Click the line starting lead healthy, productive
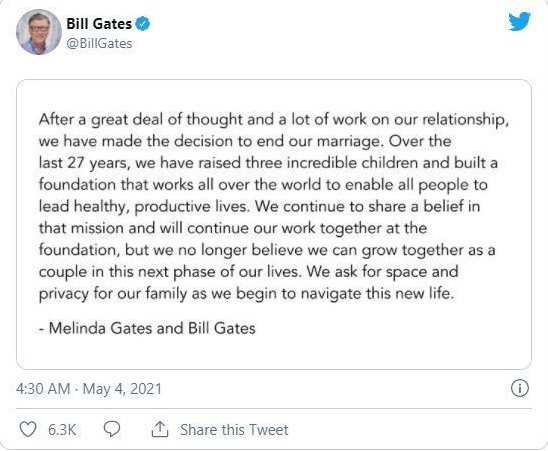Screen dimensions: 548x451 (259, 207)
